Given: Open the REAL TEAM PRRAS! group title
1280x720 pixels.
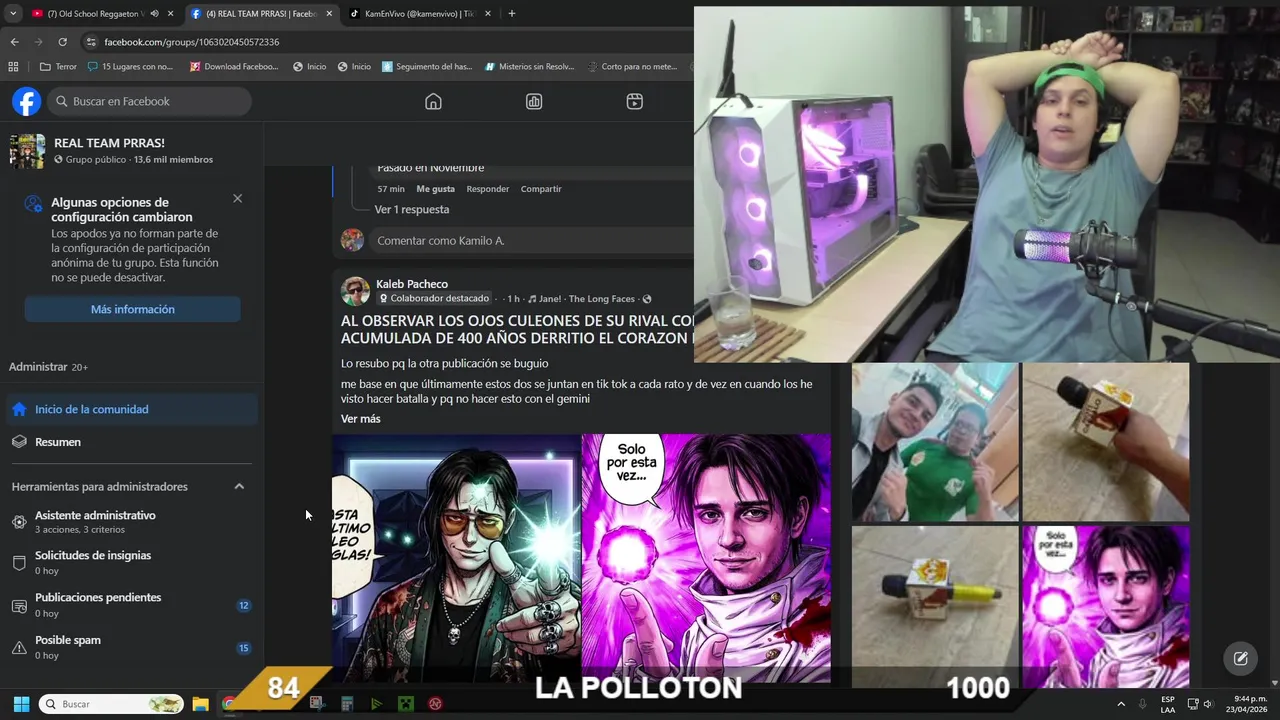Looking at the screenshot, I should [109, 143].
